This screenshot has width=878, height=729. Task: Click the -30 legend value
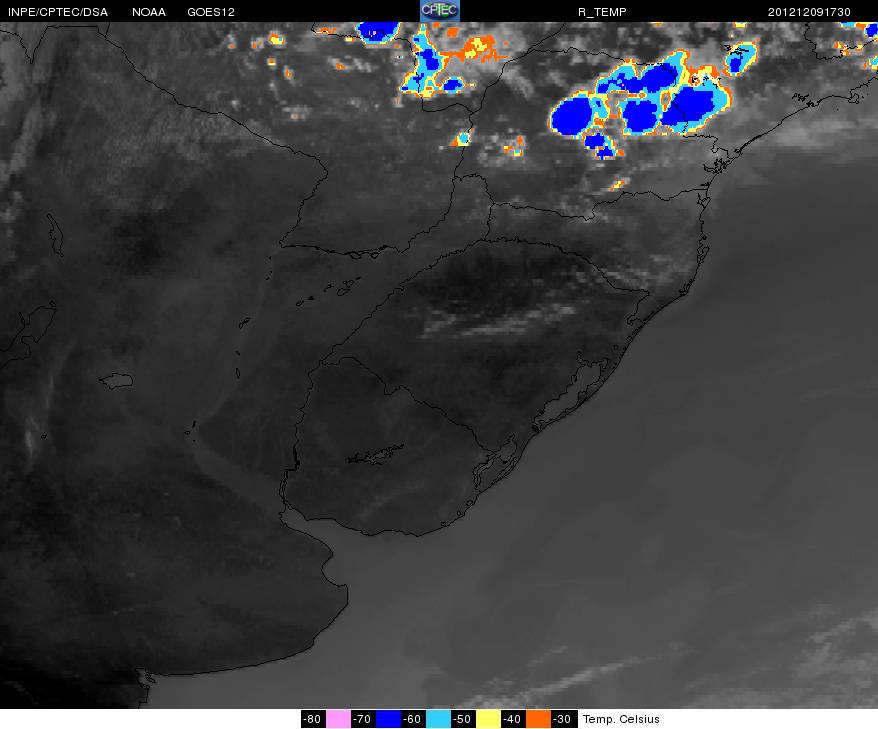coord(563,719)
